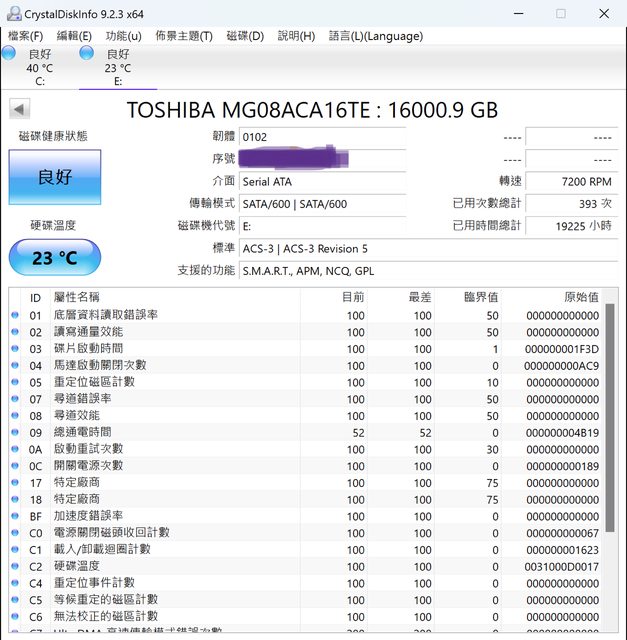
Task: Click status dot of attribute BF
Action: click(15, 516)
